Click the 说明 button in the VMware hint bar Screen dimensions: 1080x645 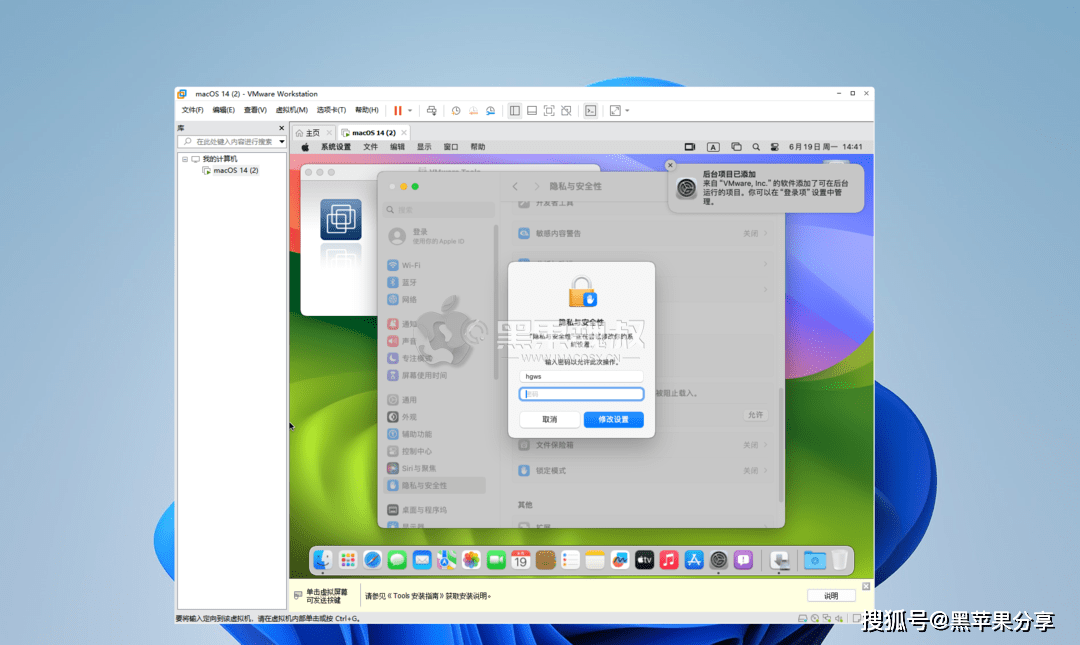click(831, 595)
